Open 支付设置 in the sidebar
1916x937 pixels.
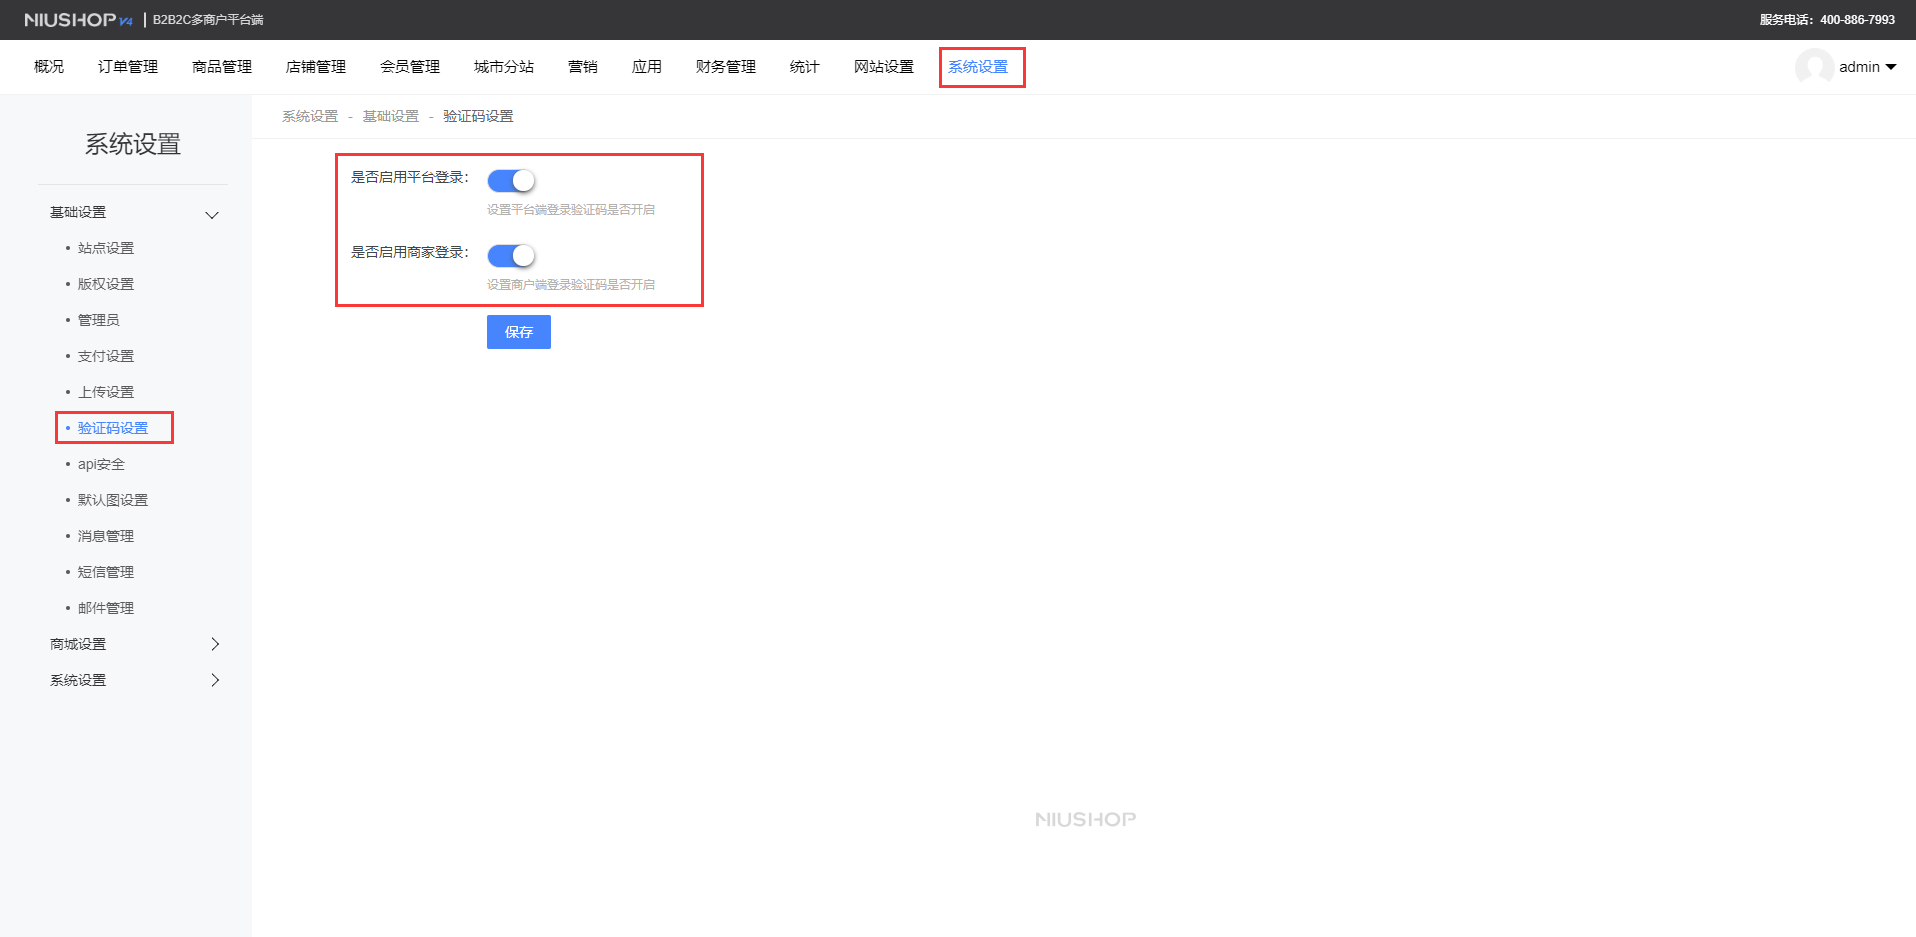[106, 356]
